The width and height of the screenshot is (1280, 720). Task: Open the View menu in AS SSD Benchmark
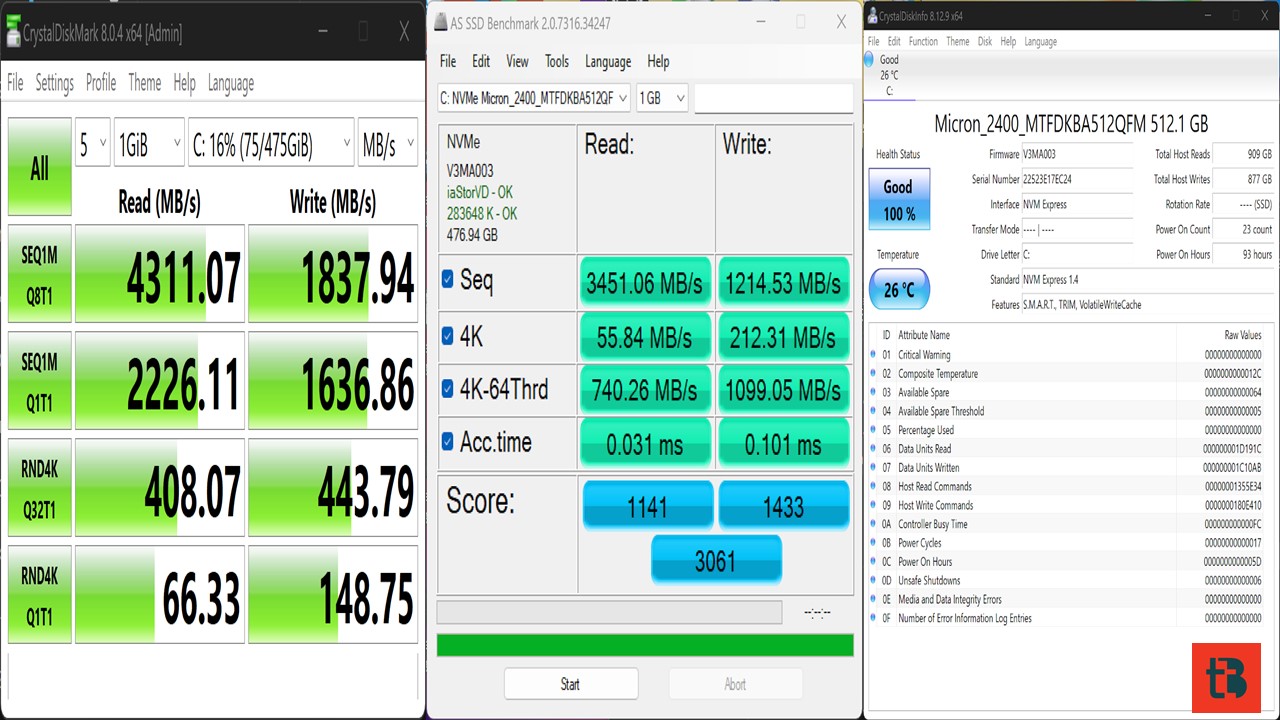[517, 62]
